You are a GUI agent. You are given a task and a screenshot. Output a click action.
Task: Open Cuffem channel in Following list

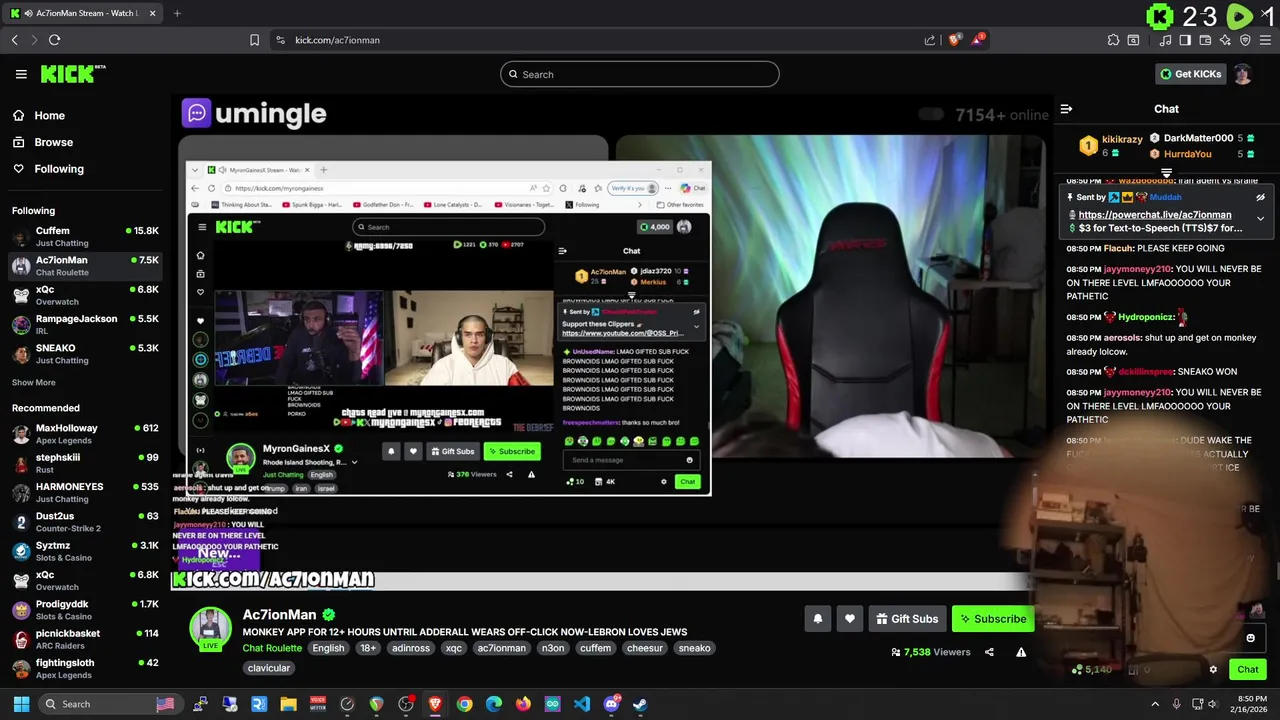85,236
